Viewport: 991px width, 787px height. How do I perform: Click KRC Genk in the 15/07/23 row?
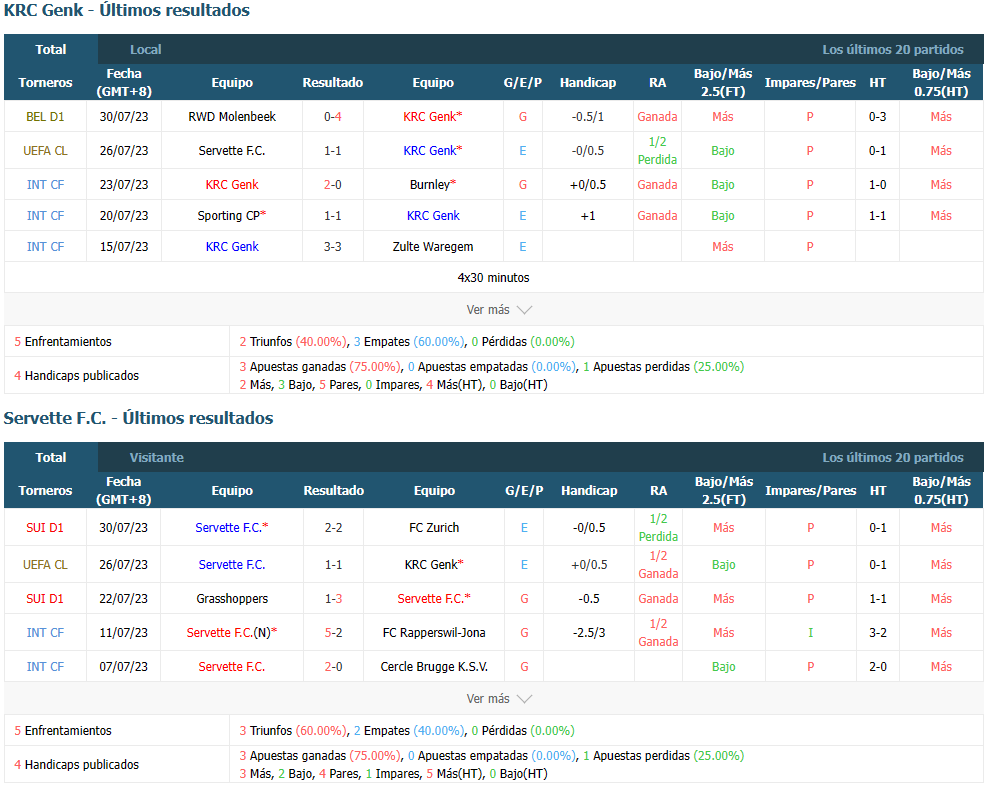232,247
